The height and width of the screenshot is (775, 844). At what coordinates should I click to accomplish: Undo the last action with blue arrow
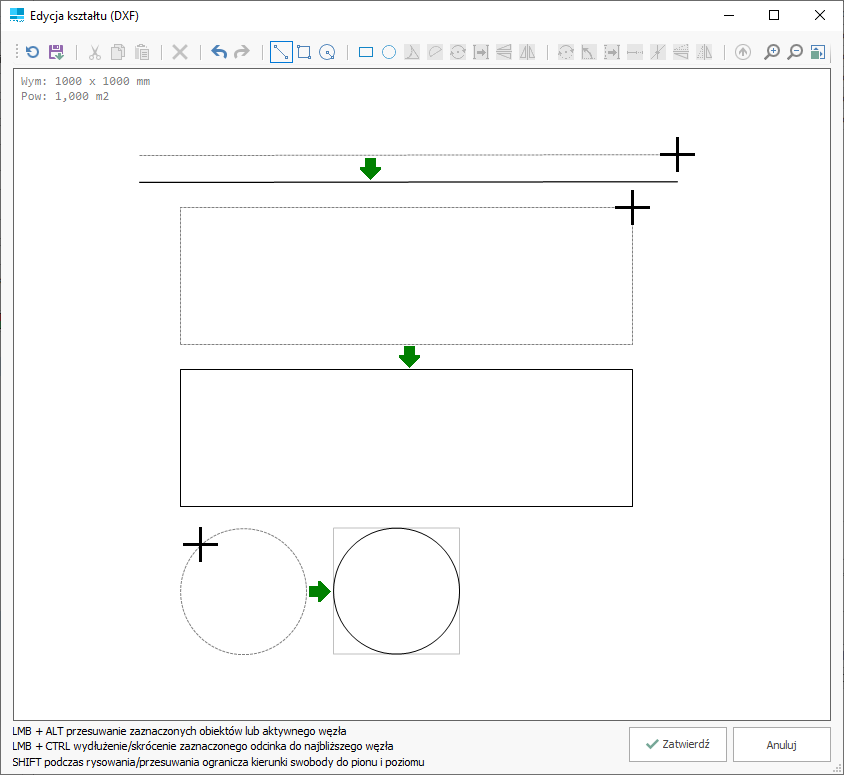(219, 52)
